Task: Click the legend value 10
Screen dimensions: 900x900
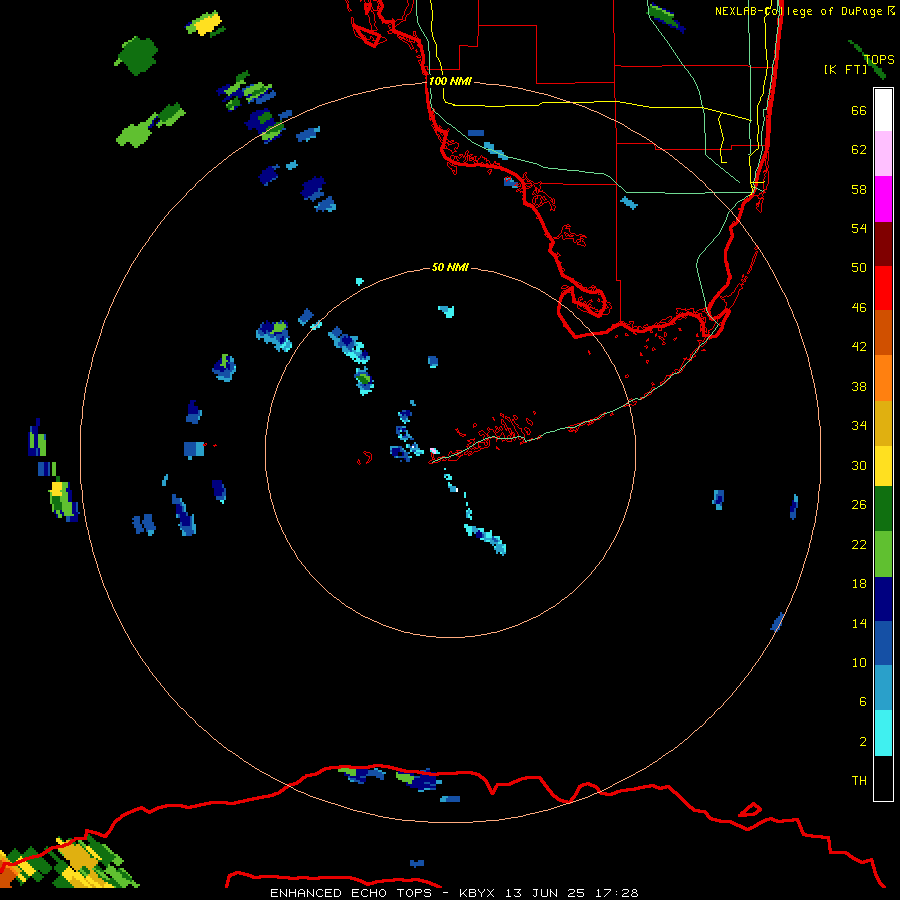Action: [859, 662]
